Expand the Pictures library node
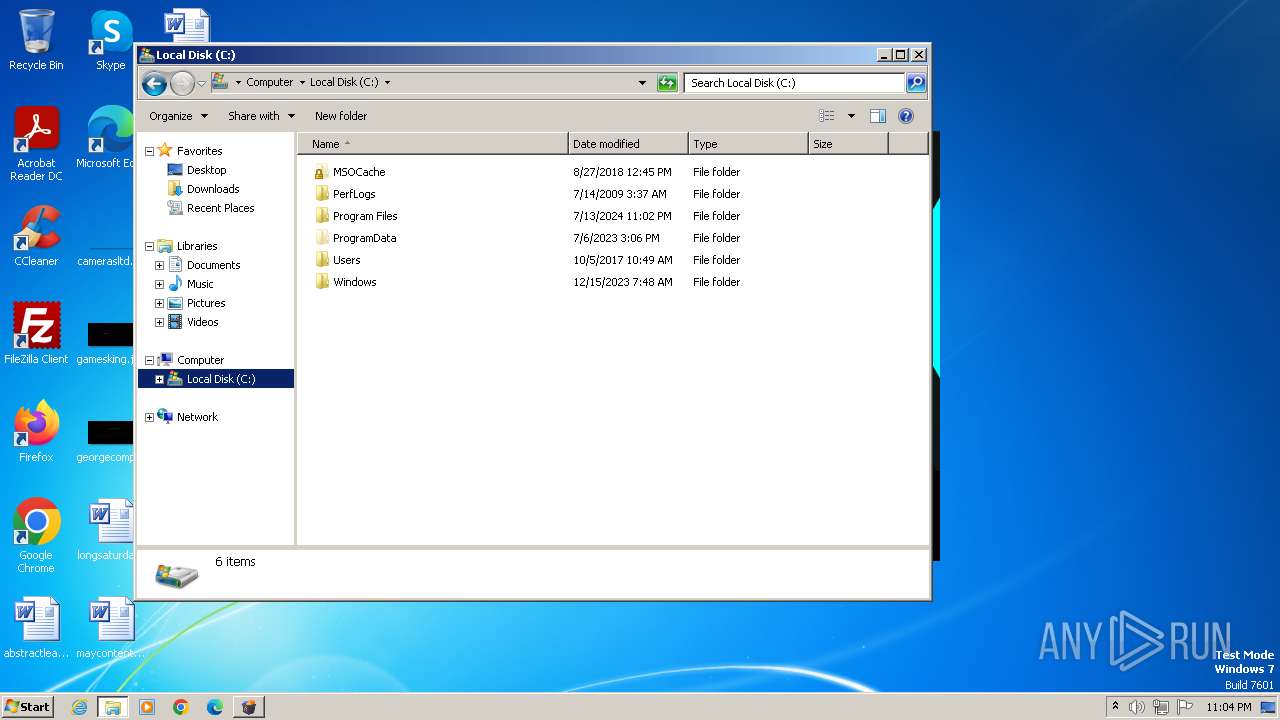The width and height of the screenshot is (1280, 720). click(x=159, y=303)
